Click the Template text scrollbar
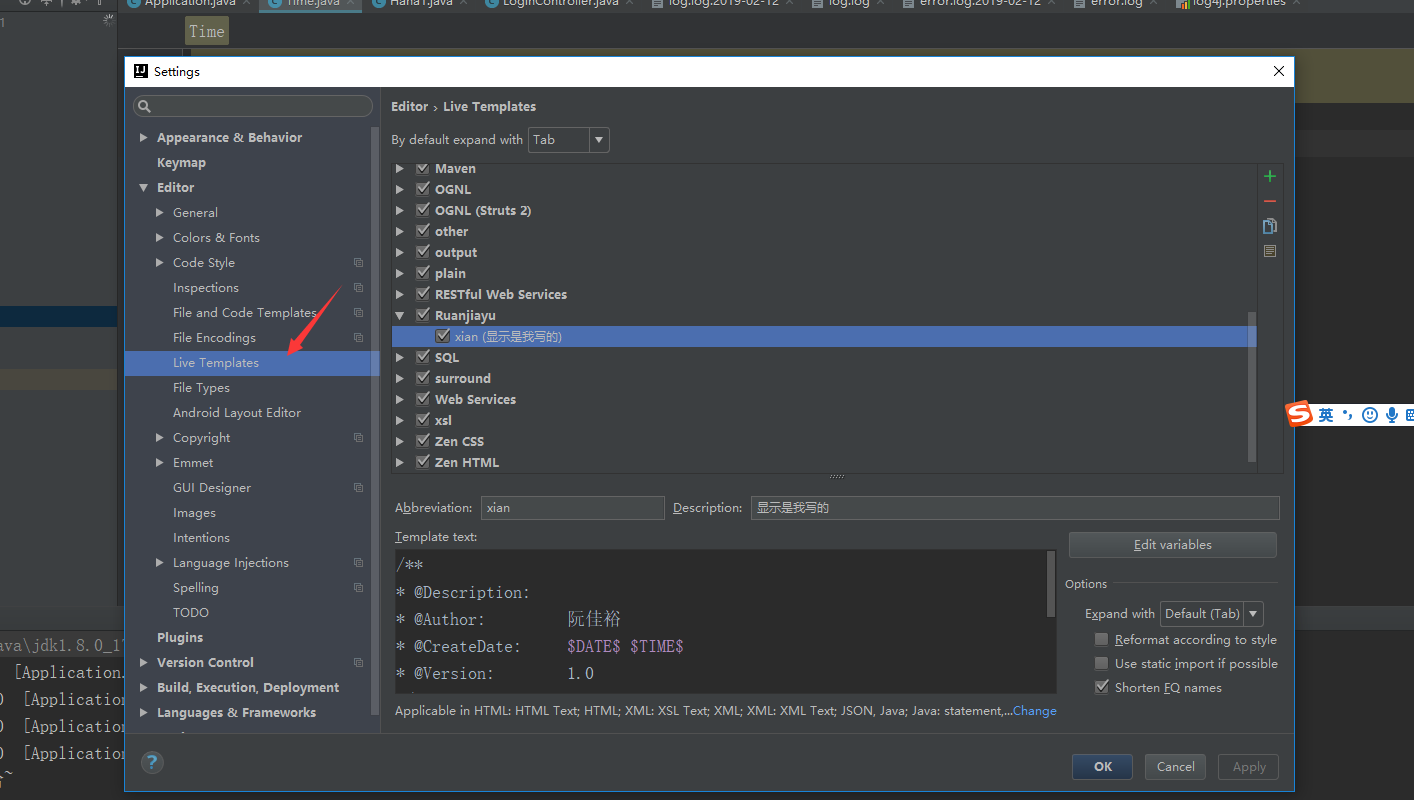The width and height of the screenshot is (1414, 800). [1050, 583]
